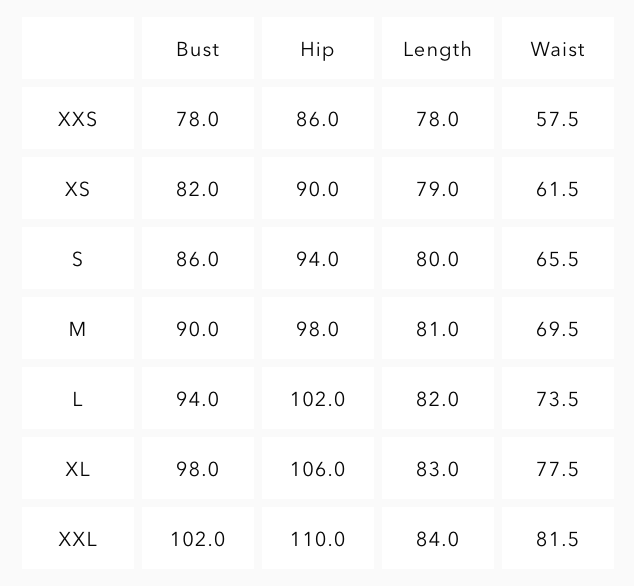The height and width of the screenshot is (586, 634).
Task: Click the XXL bust value 102.0
Action: pyautogui.click(x=198, y=539)
